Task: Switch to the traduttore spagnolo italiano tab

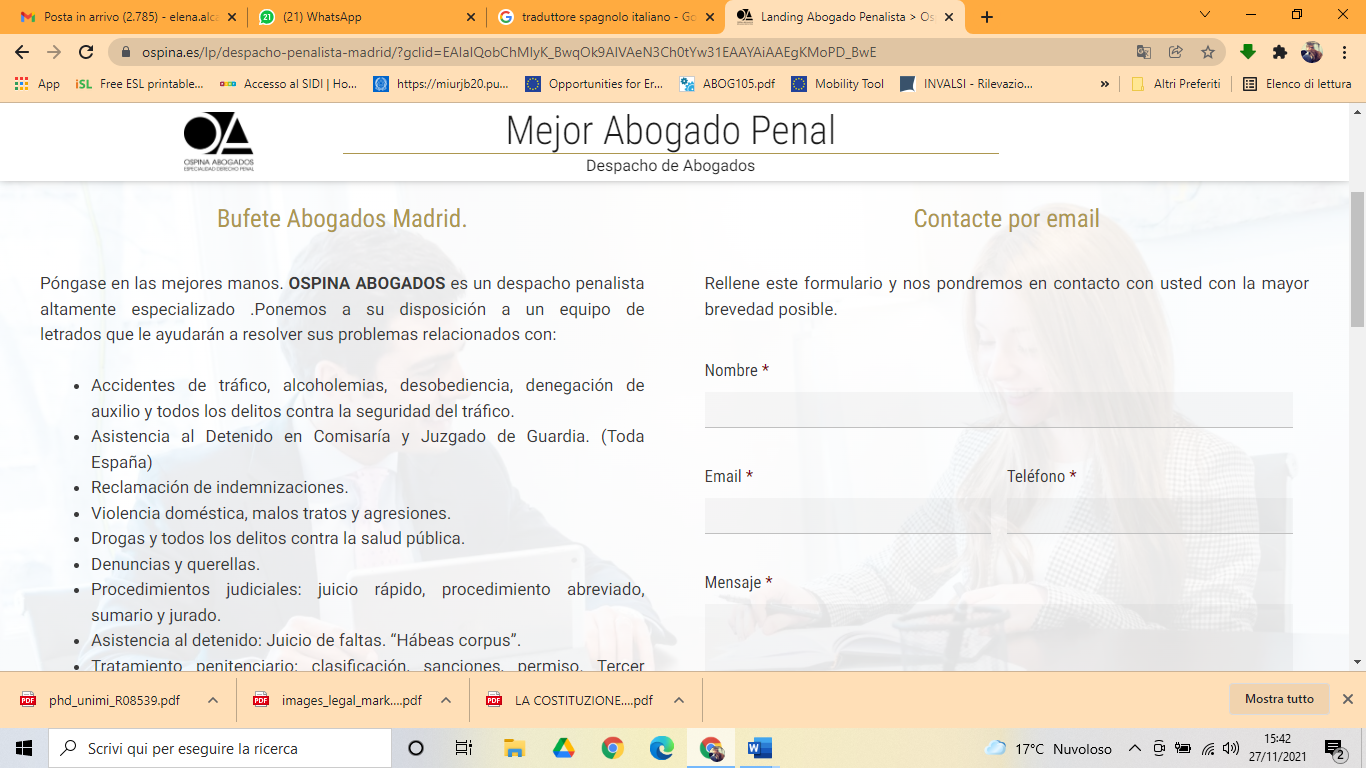Action: [605, 17]
